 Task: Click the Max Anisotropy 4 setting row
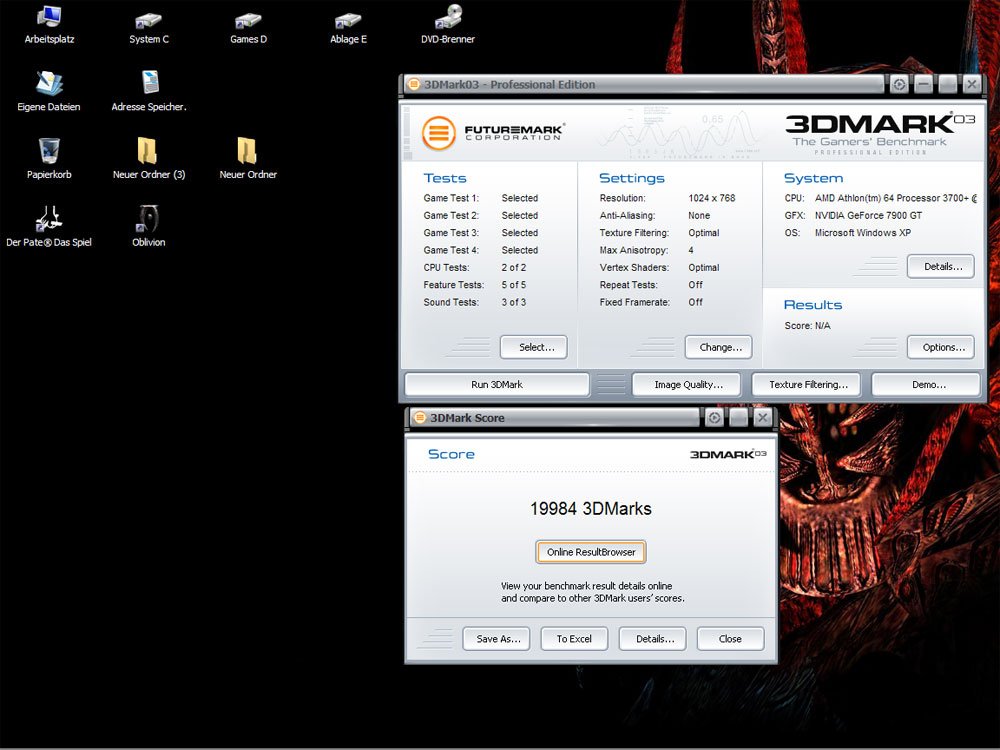(647, 250)
